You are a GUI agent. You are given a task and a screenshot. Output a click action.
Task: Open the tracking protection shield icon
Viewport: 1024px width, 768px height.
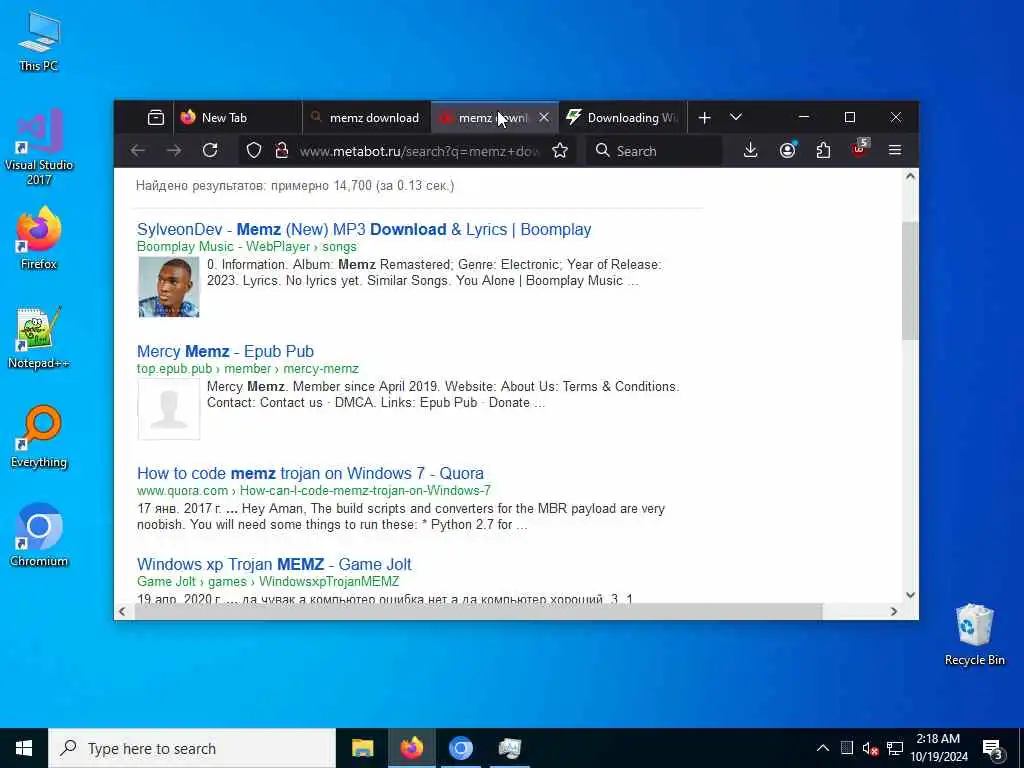click(x=254, y=151)
